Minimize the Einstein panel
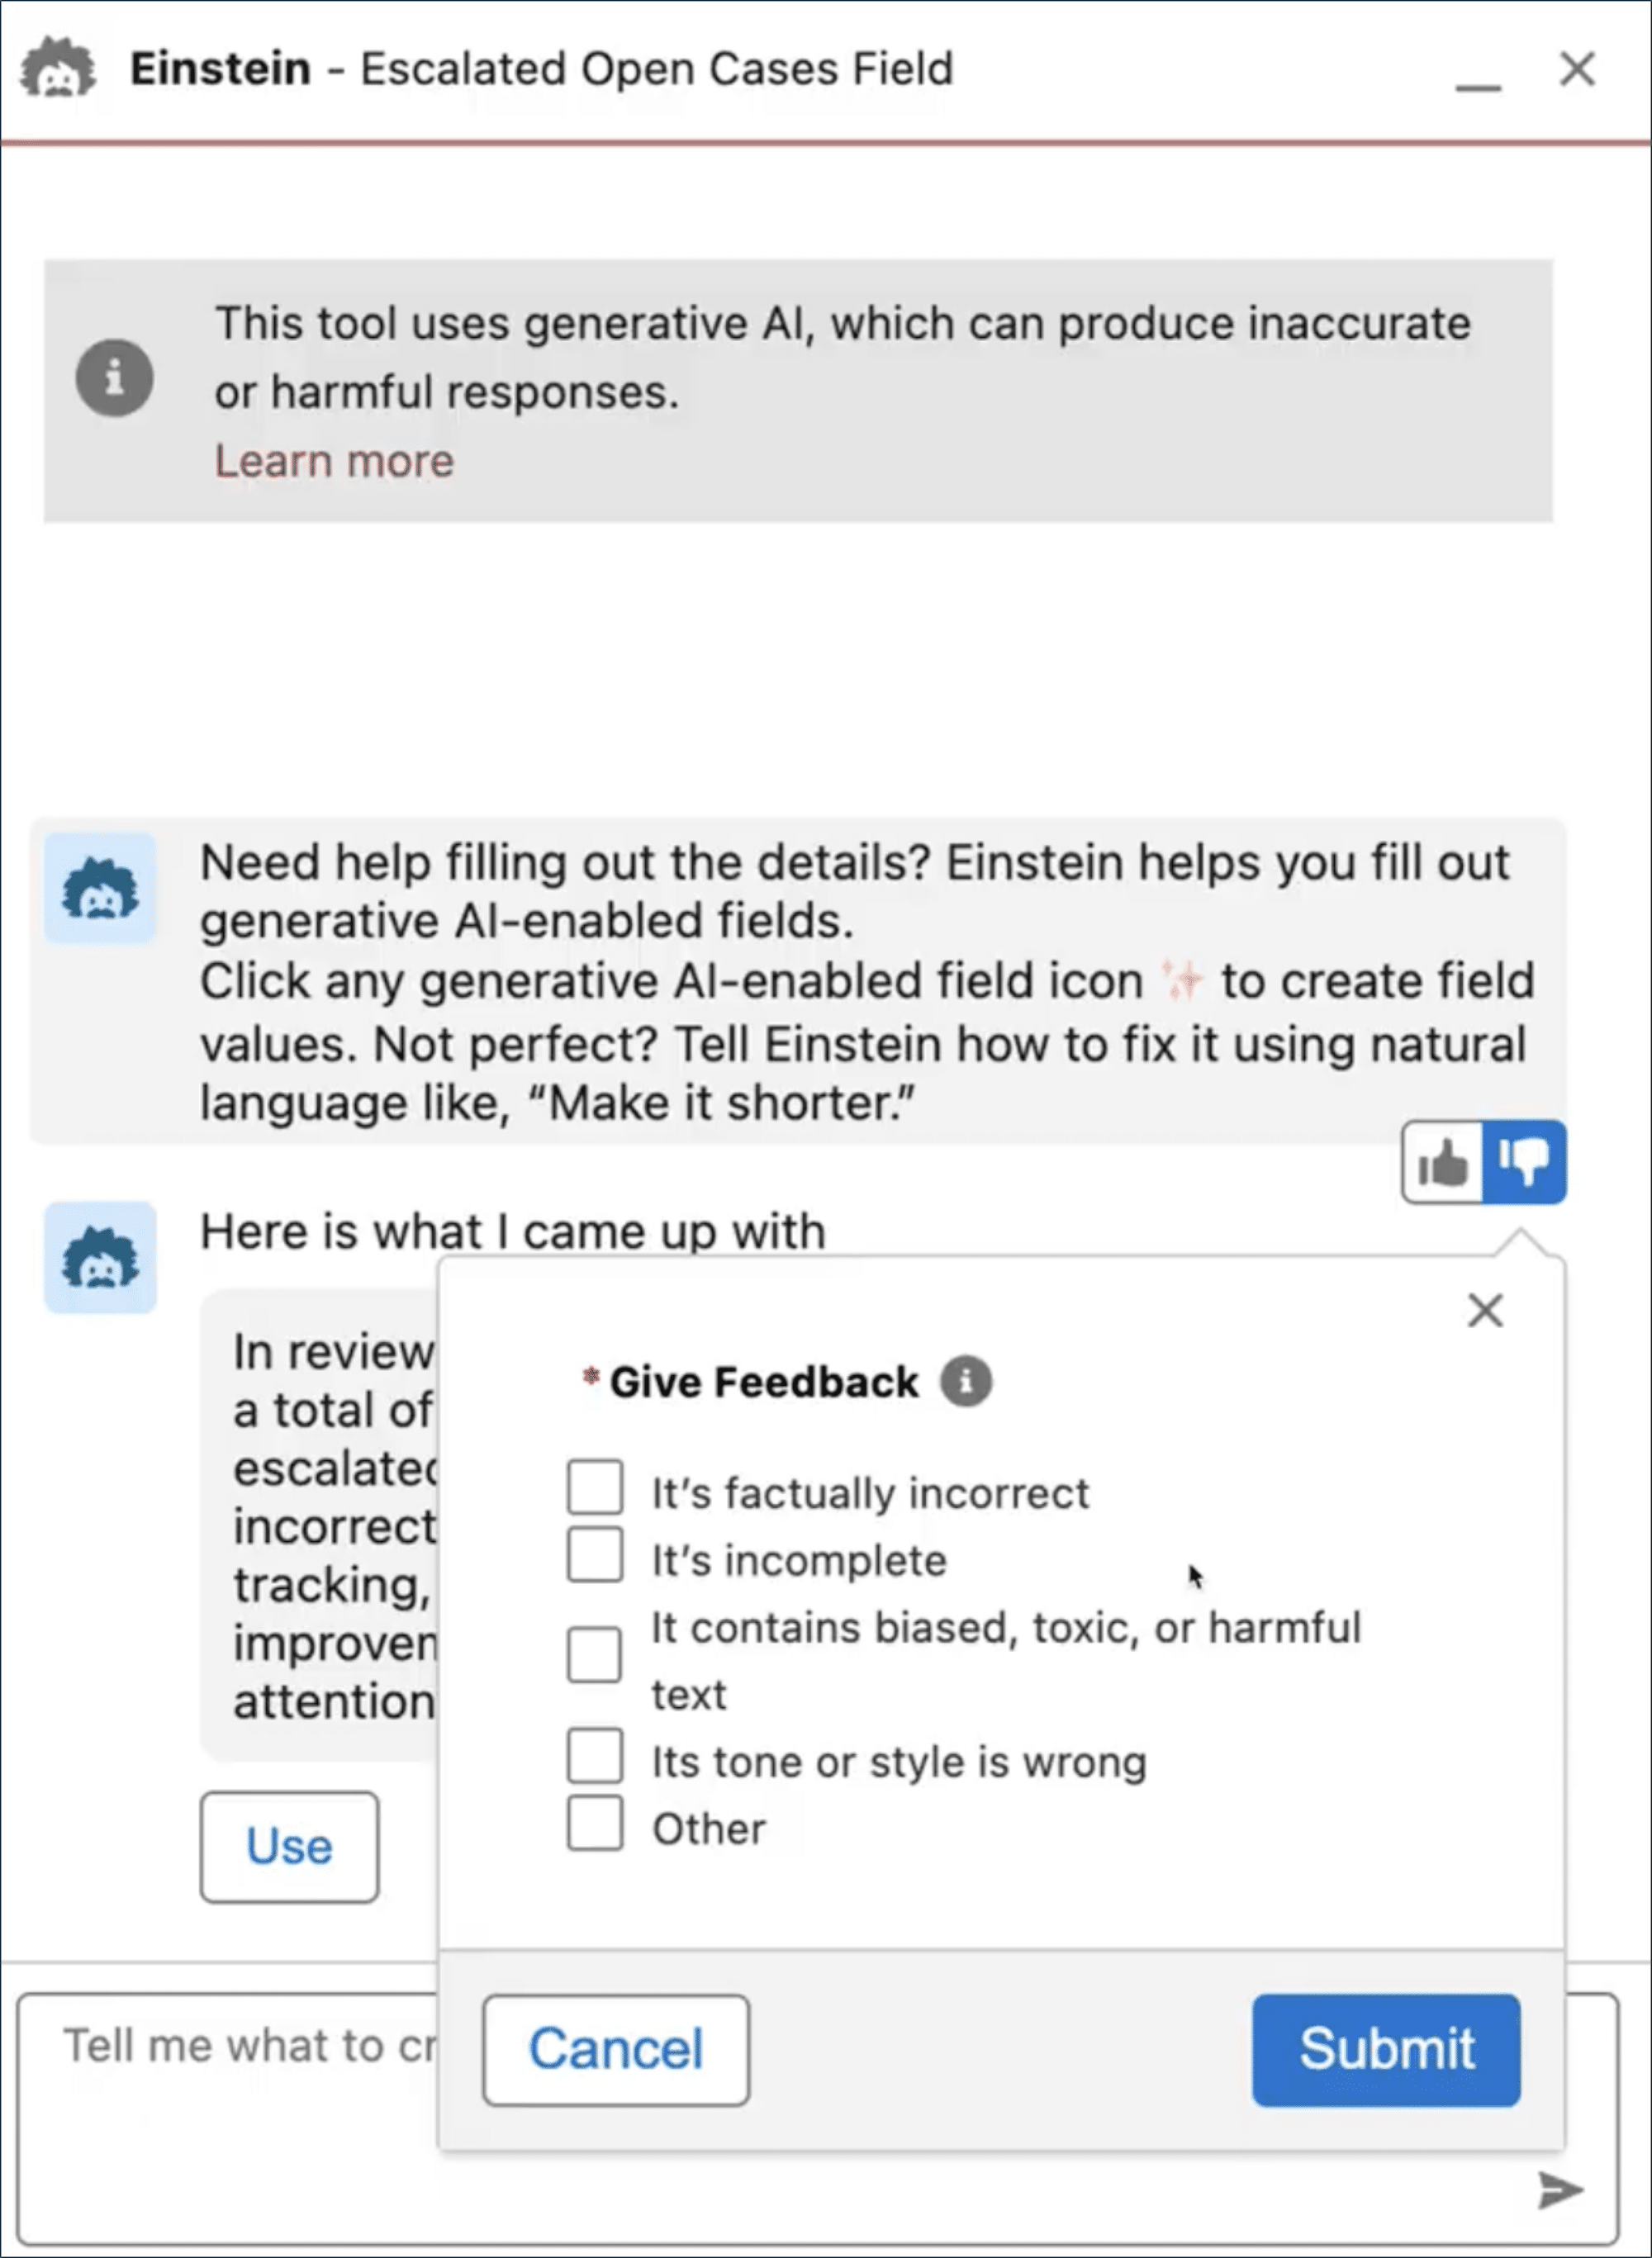 1478,78
